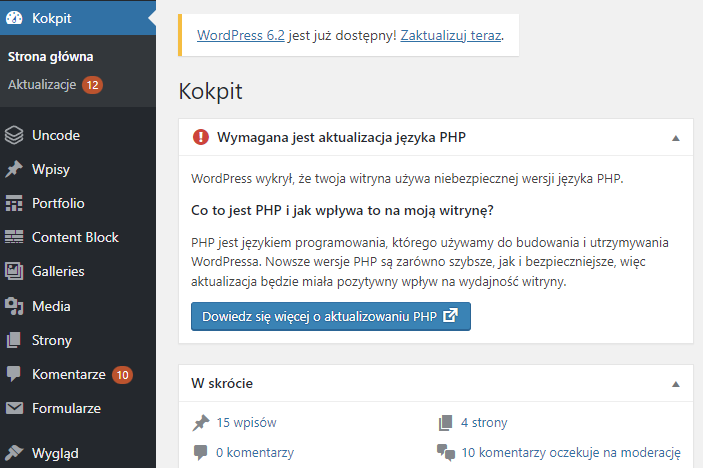Open Komentarze menu with 10 pending
Viewport: 703px width, 468px height.
(x=68, y=374)
